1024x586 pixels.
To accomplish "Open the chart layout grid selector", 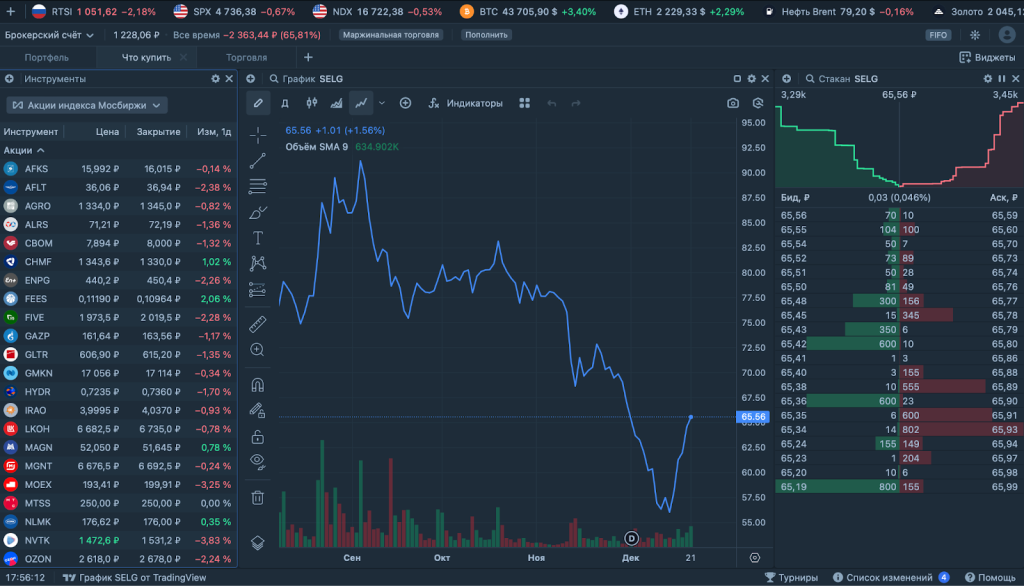I will (525, 103).
